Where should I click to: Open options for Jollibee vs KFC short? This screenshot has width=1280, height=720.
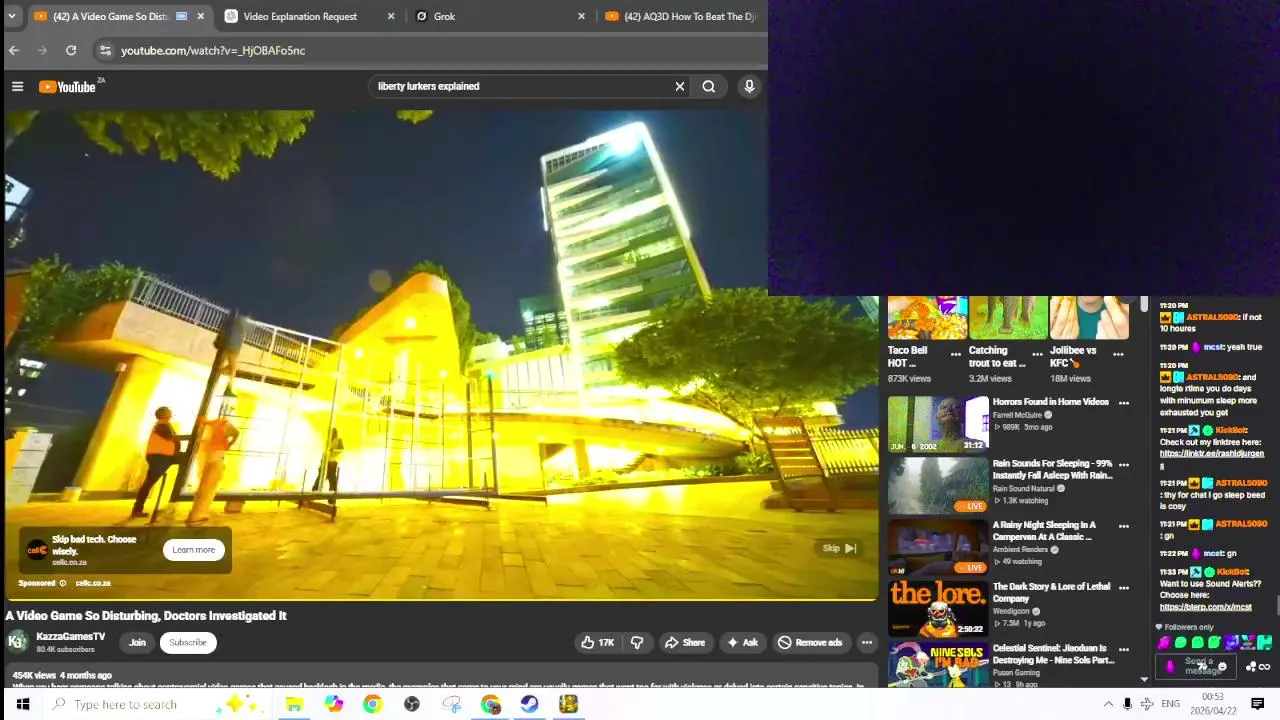pos(1118,354)
